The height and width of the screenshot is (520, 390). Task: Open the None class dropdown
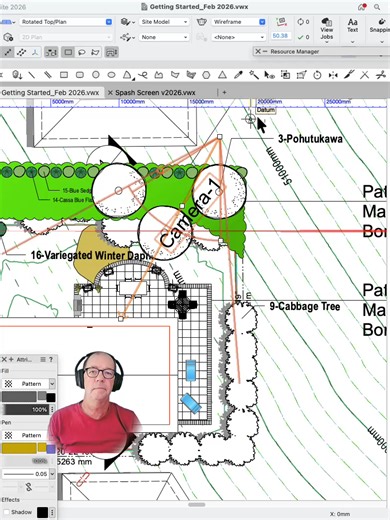164,37
